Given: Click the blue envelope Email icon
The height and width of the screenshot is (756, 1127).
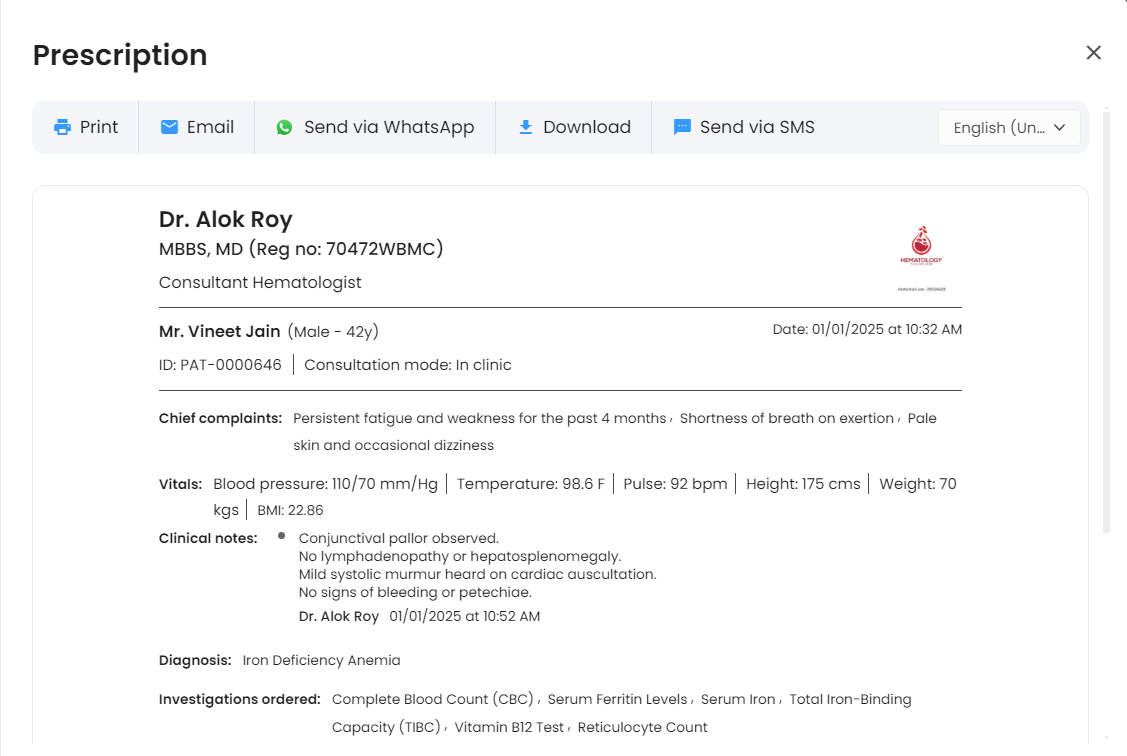Looking at the screenshot, I should tap(170, 127).
